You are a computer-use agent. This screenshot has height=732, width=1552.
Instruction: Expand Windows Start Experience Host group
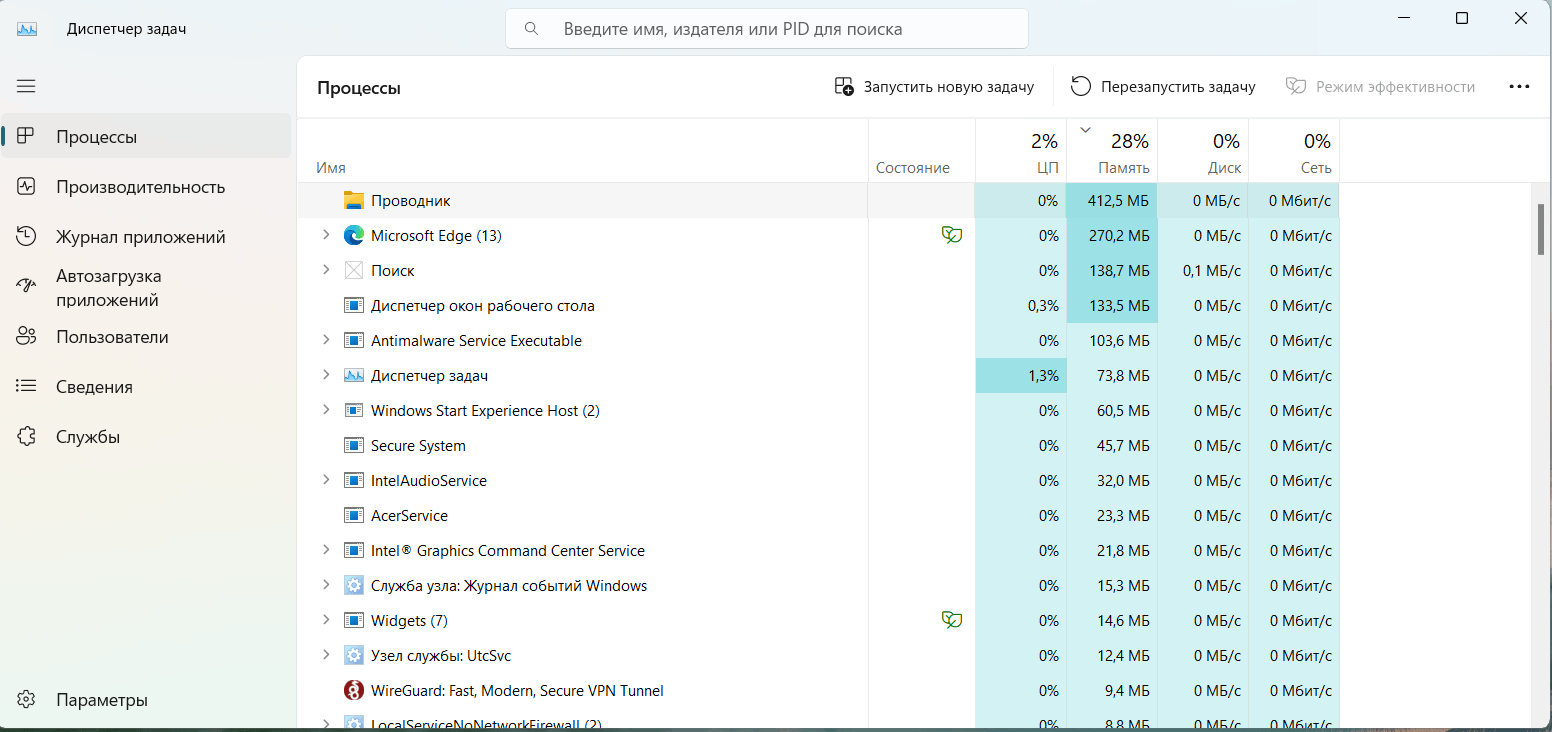click(325, 410)
